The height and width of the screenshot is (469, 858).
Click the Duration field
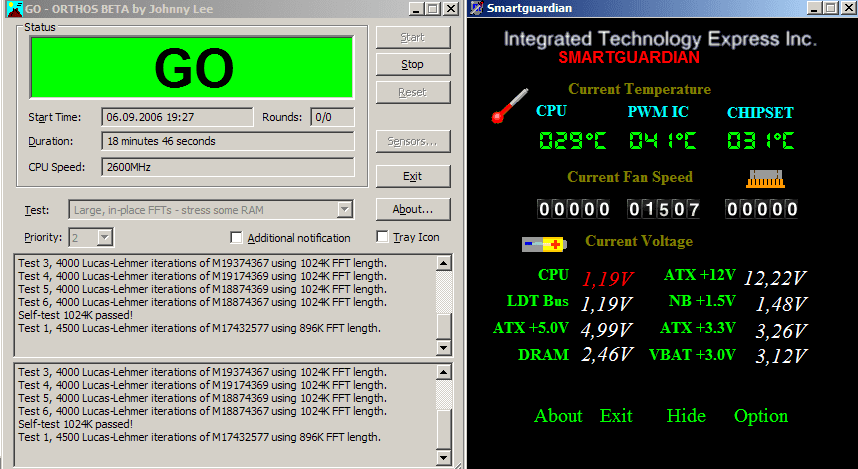pos(228,141)
